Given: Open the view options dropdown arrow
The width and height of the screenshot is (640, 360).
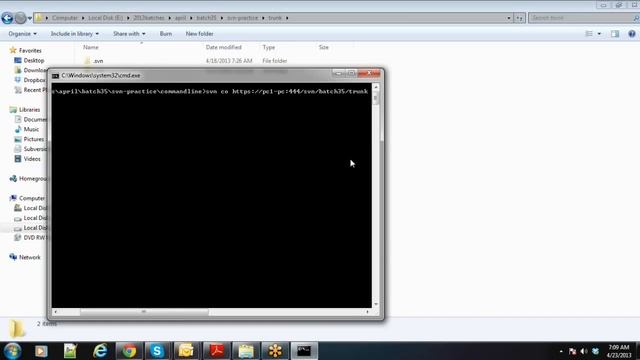Looking at the screenshot, I should [599, 34].
